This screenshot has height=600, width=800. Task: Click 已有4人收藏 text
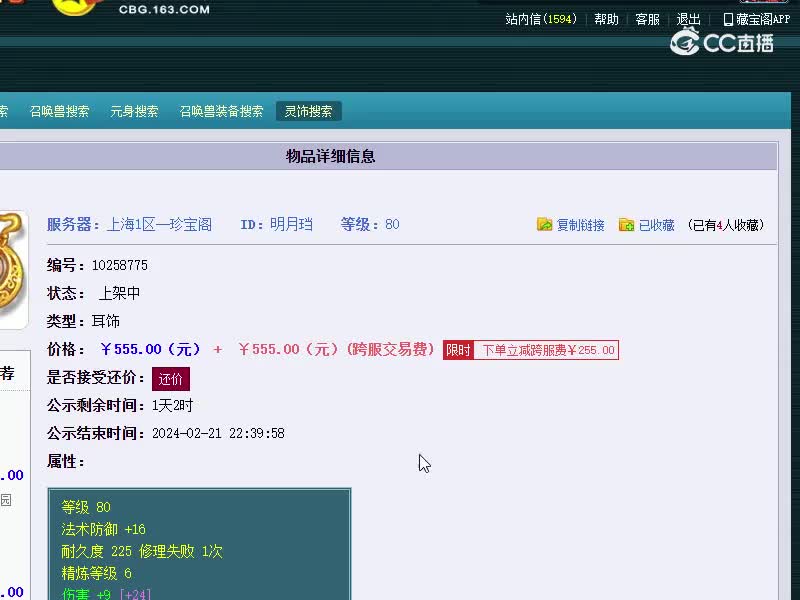tap(726, 225)
